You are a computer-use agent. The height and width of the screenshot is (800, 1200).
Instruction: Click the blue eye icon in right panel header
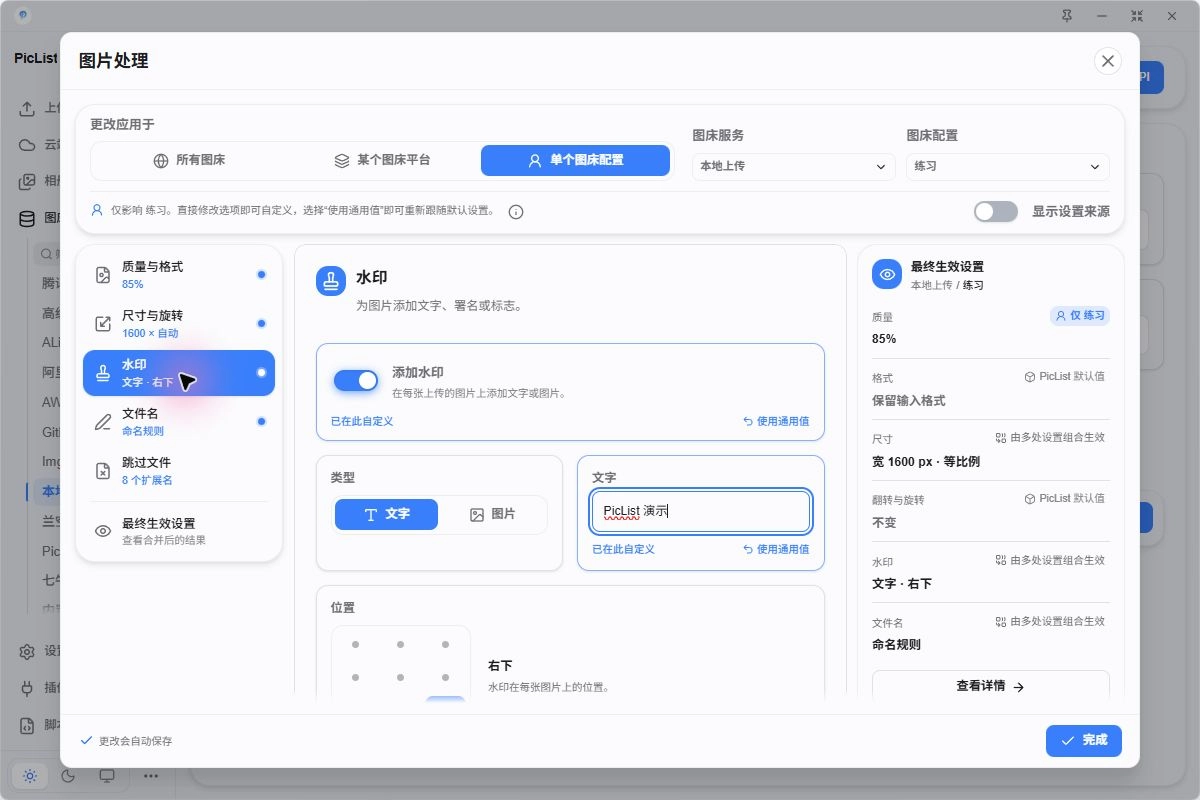887,275
